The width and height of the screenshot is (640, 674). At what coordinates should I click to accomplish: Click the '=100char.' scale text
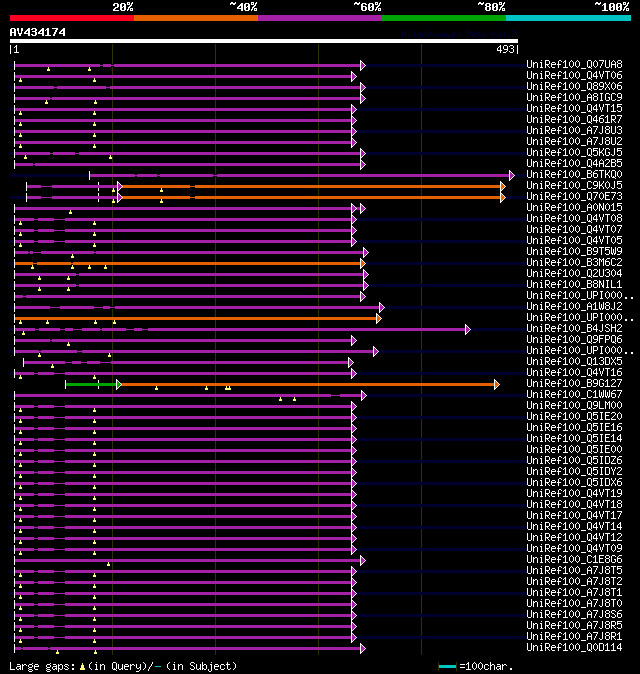[486, 667]
